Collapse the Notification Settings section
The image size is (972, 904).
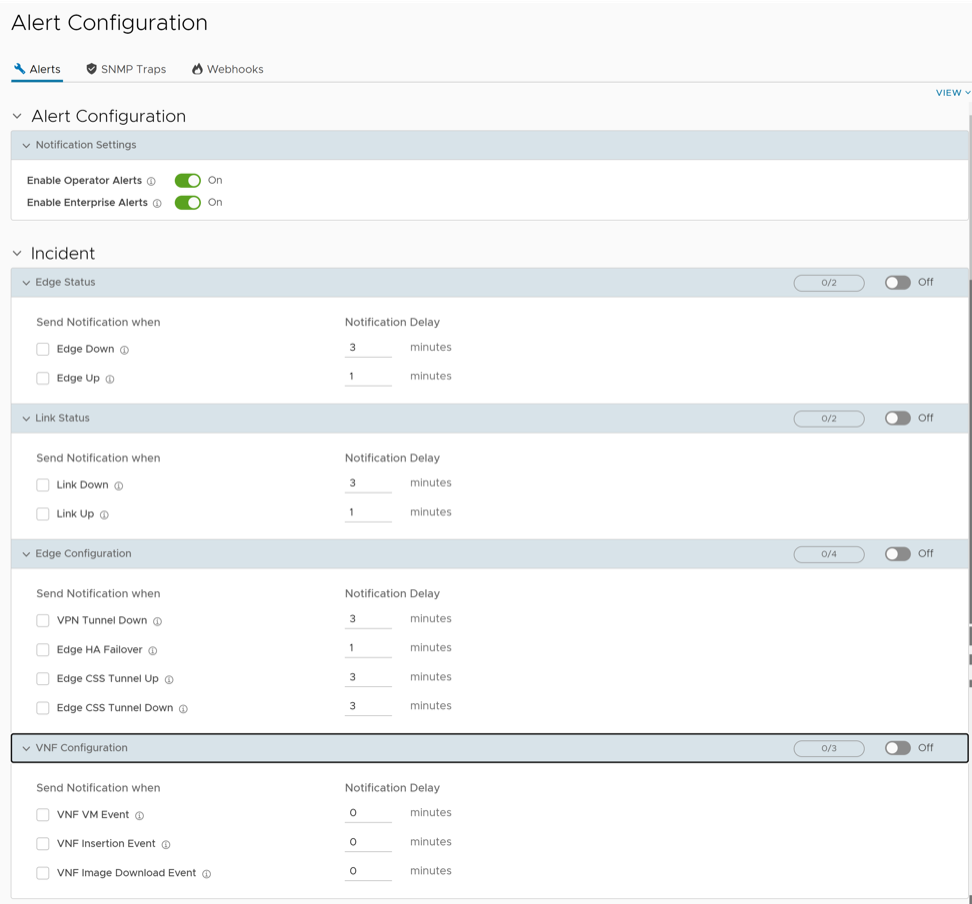pyautogui.click(x=26, y=146)
